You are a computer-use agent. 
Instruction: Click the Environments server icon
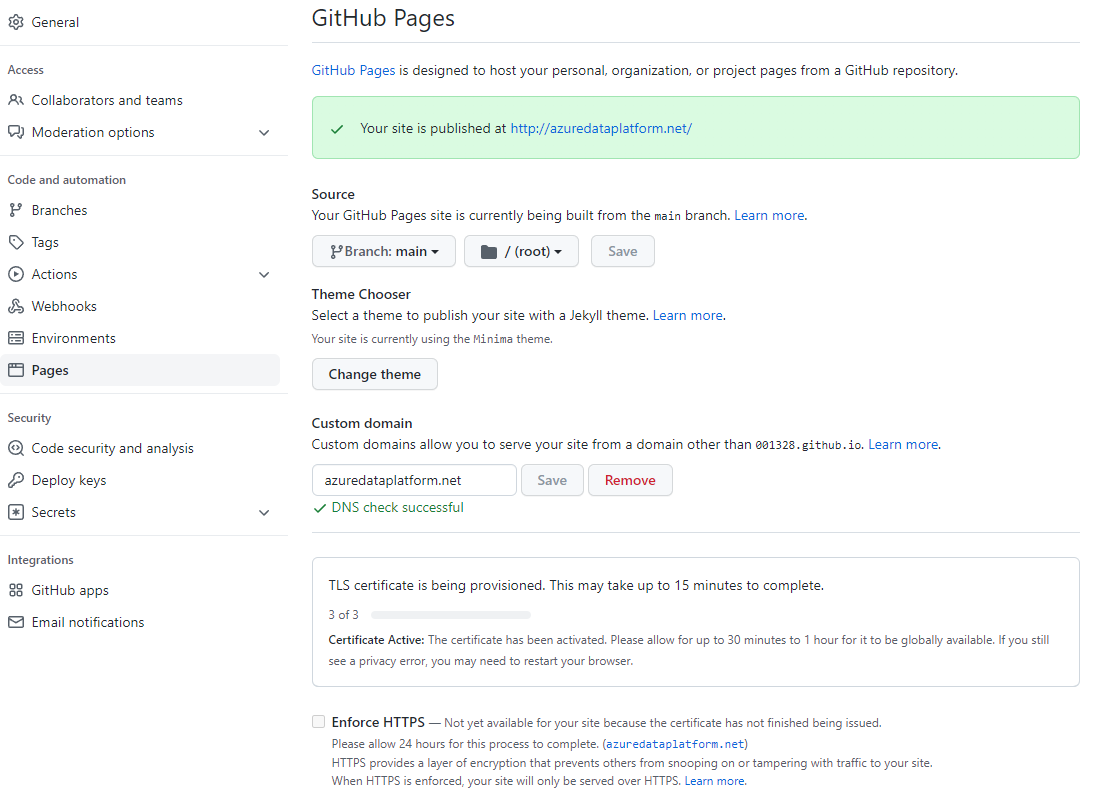coord(15,338)
